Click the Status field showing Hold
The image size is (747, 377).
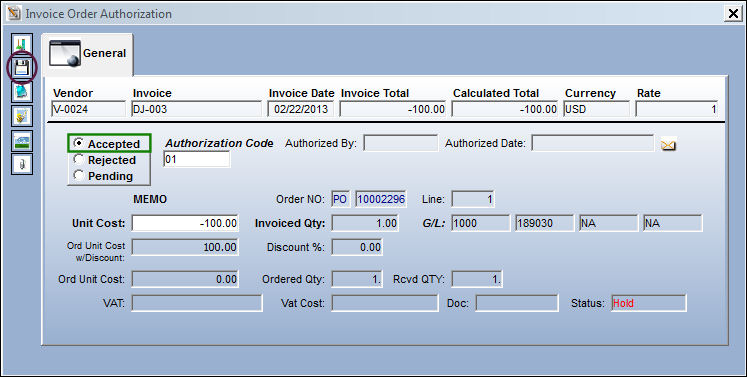pos(649,303)
